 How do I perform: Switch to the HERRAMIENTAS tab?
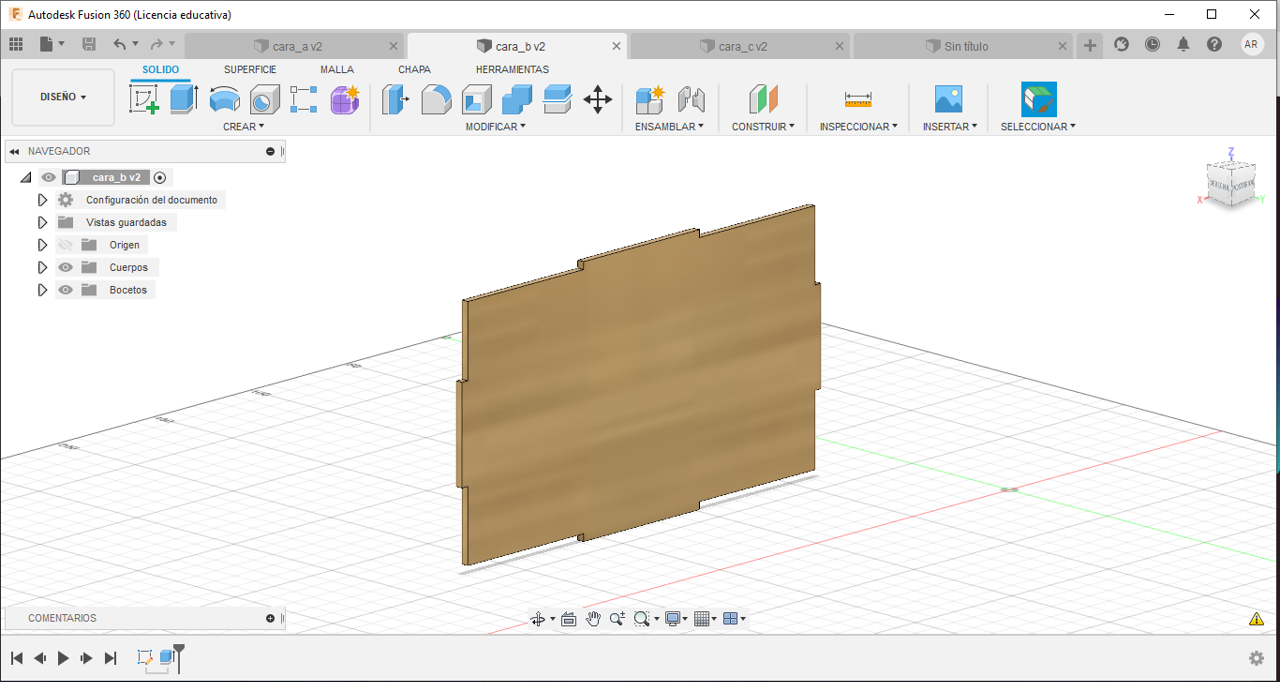(512, 70)
